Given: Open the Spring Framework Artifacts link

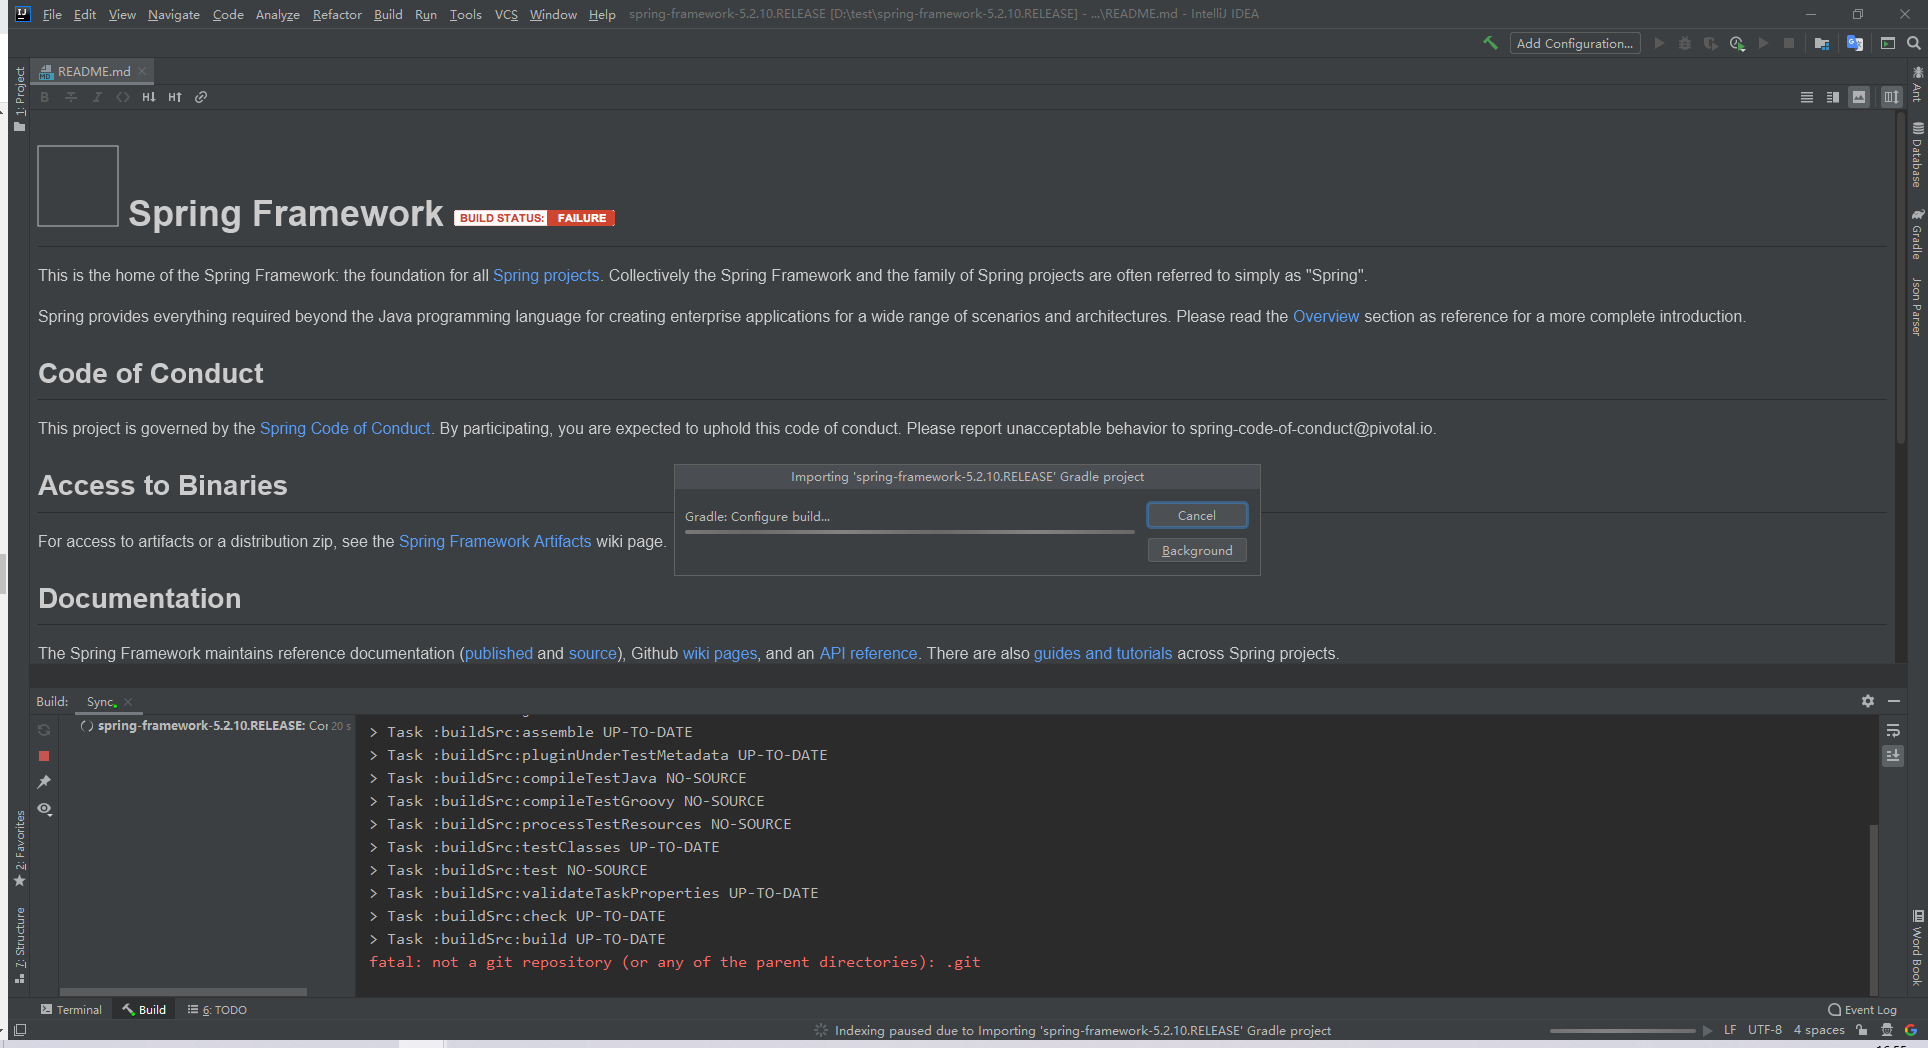Looking at the screenshot, I should 495,541.
